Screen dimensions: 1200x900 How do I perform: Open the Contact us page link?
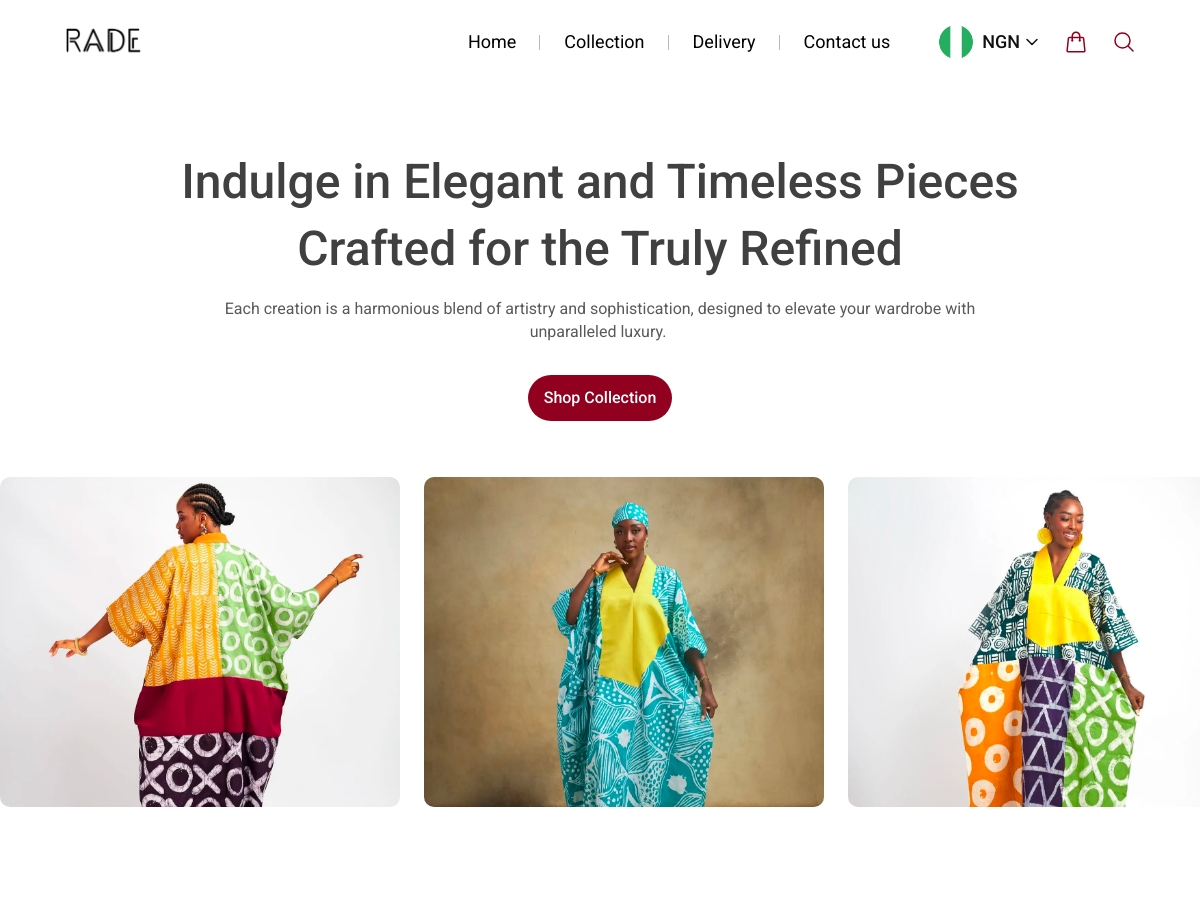(846, 42)
